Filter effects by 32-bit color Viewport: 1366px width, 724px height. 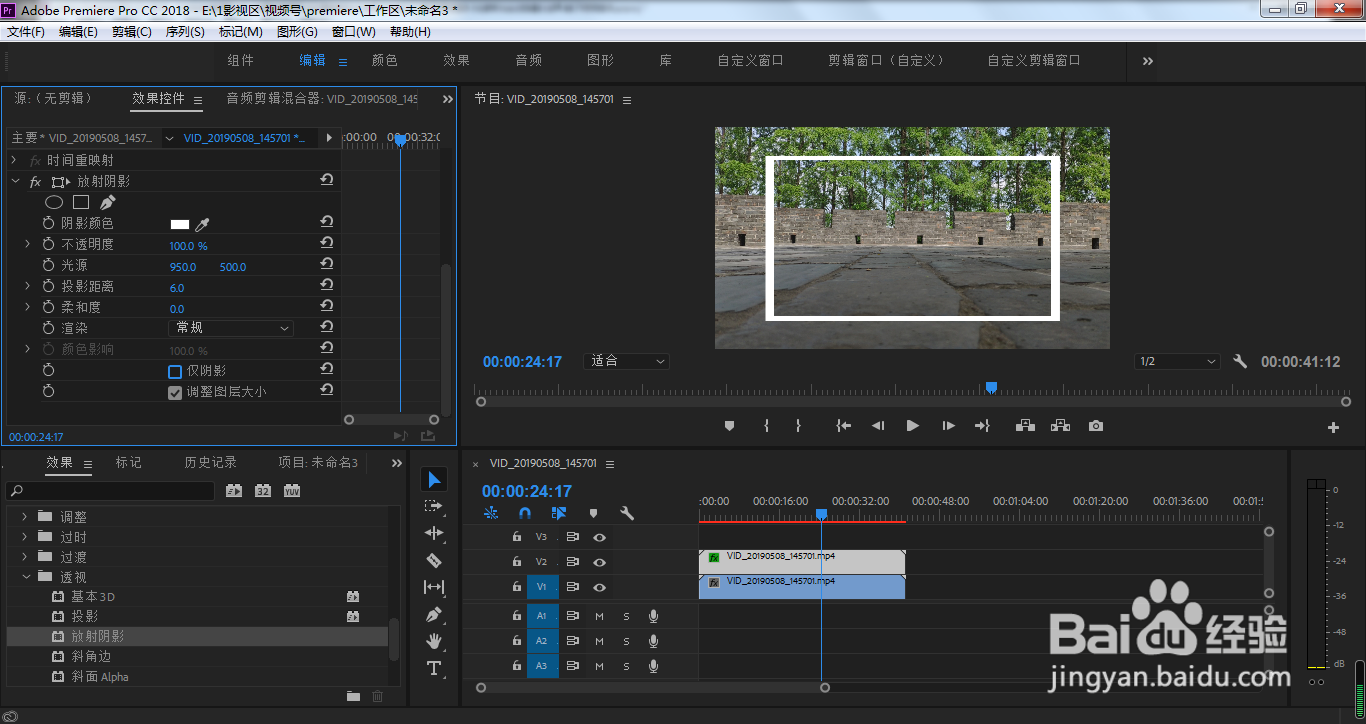pyautogui.click(x=263, y=491)
